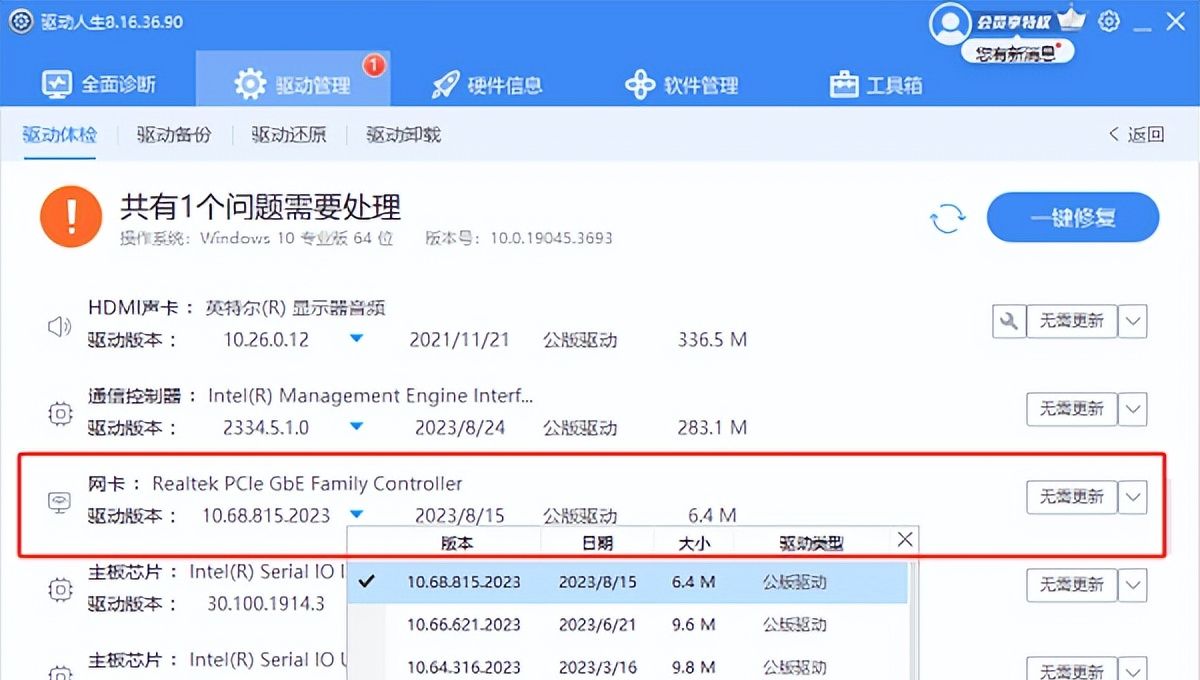Image resolution: width=1200 pixels, height=680 pixels.
Task: Click the HDMI sound card speaker icon
Action: pyautogui.click(x=60, y=326)
